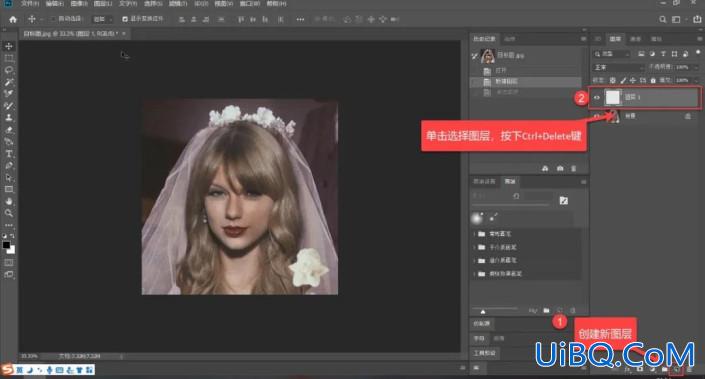Viewport: 705px width, 379px height.
Task: Open the layer blend mode dropdown
Action: coord(618,67)
